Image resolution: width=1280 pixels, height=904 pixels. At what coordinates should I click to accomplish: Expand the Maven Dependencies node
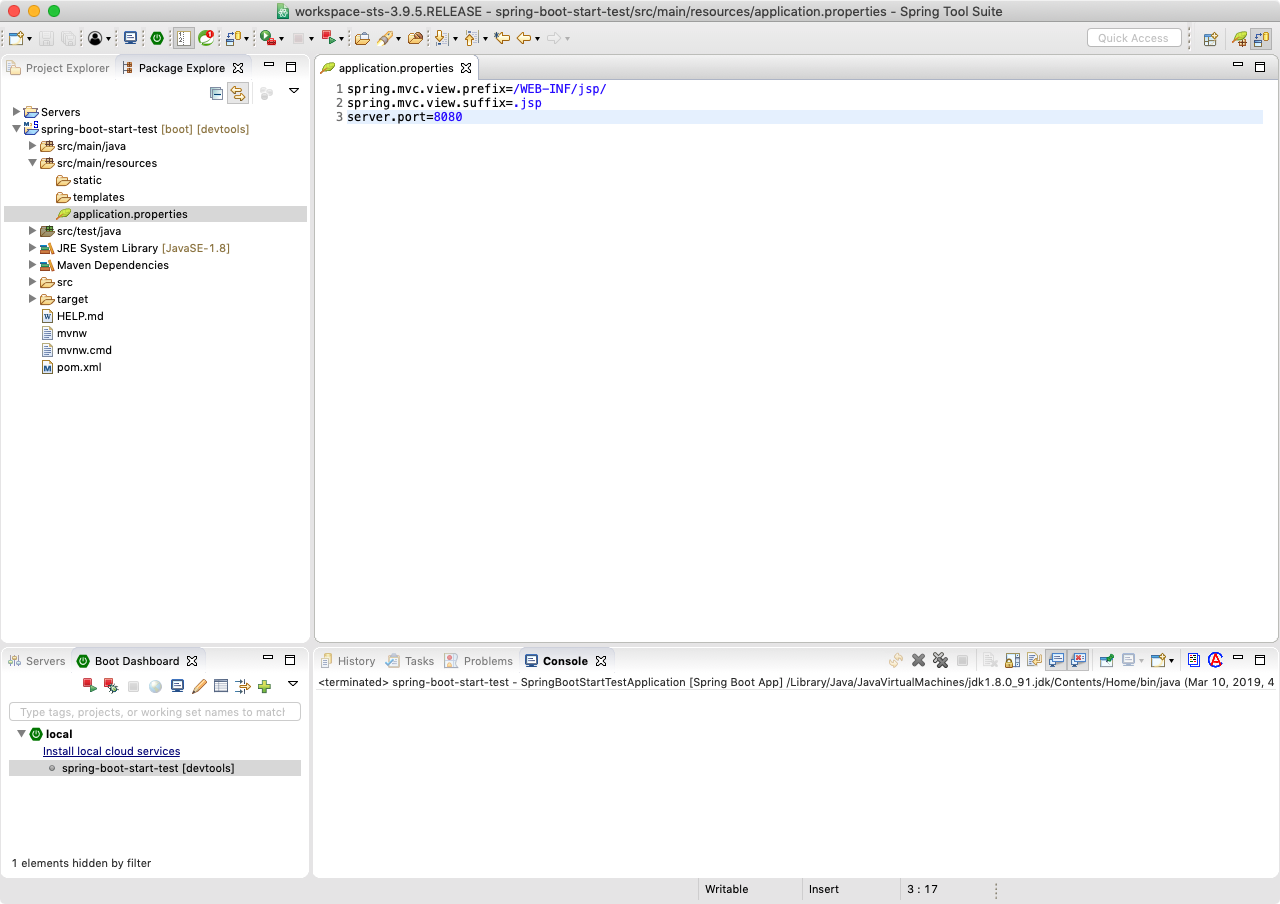point(32,265)
